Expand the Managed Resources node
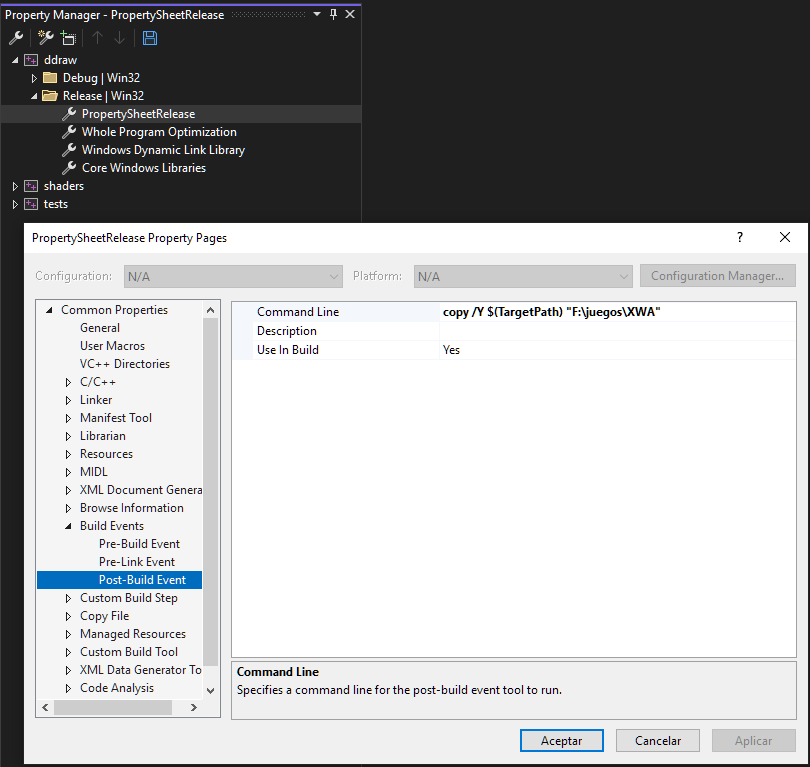The image size is (810, 767). point(68,634)
